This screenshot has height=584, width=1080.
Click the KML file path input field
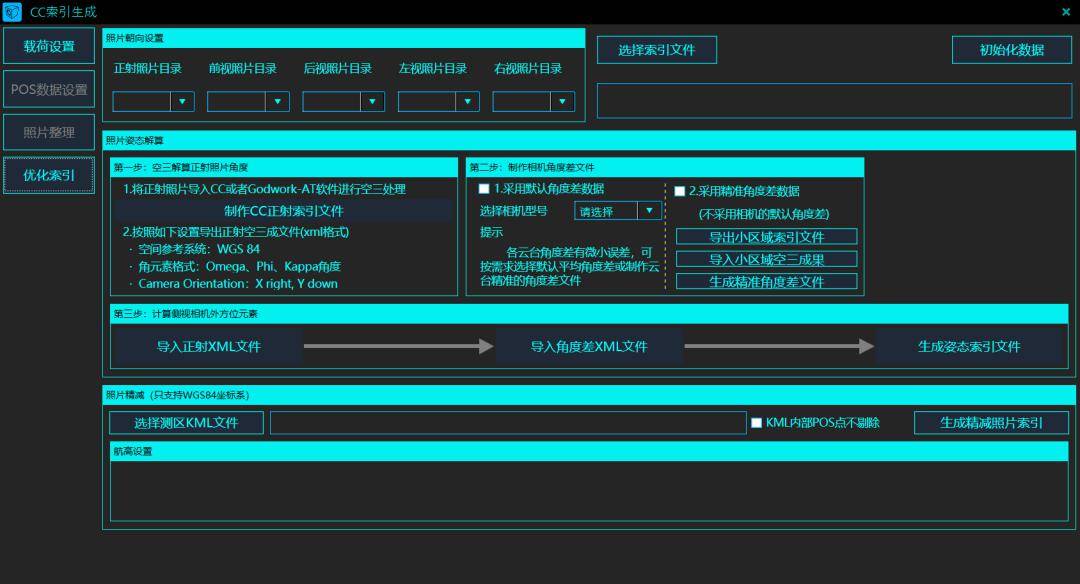(508, 423)
